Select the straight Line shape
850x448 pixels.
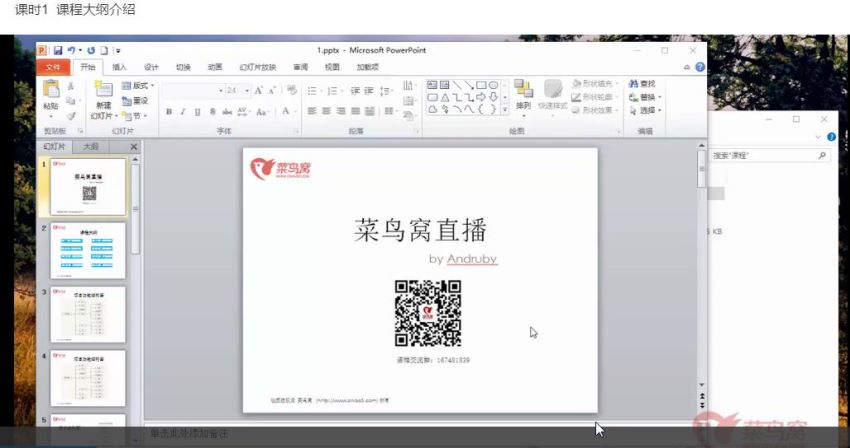(457, 85)
